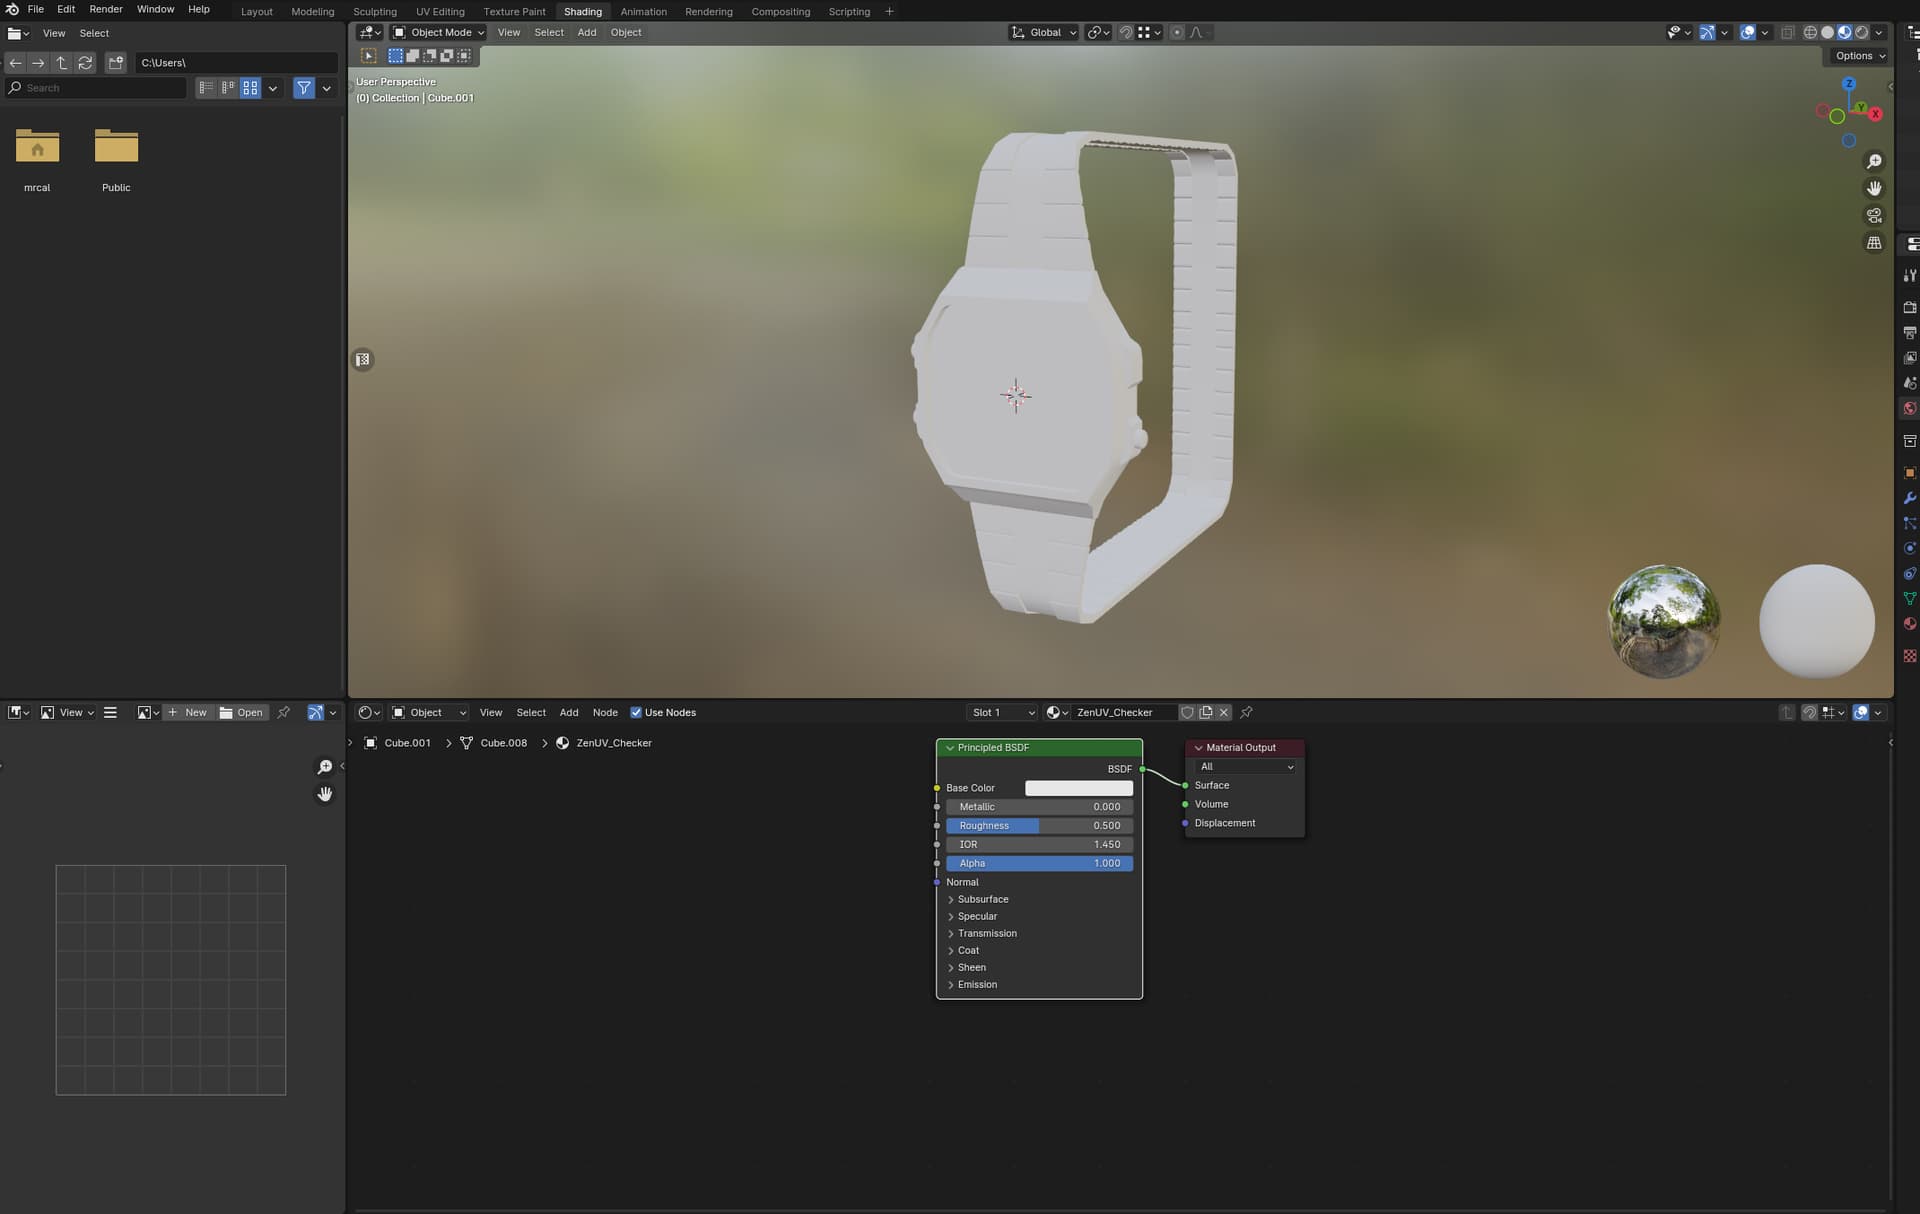
Task: Click the Base Color swatch in Principled BSDF
Action: (1078, 788)
